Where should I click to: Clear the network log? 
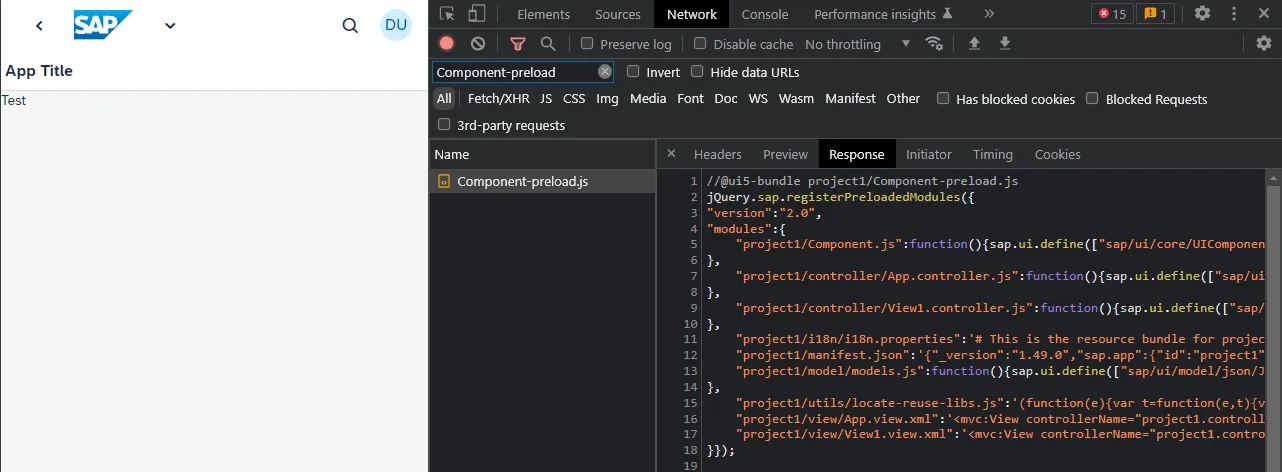click(x=478, y=43)
